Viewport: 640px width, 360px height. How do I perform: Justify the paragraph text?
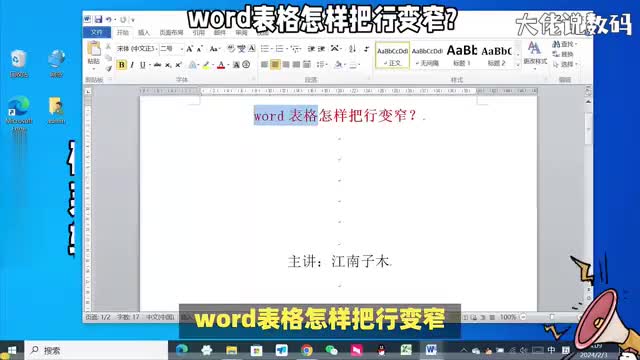click(296, 64)
